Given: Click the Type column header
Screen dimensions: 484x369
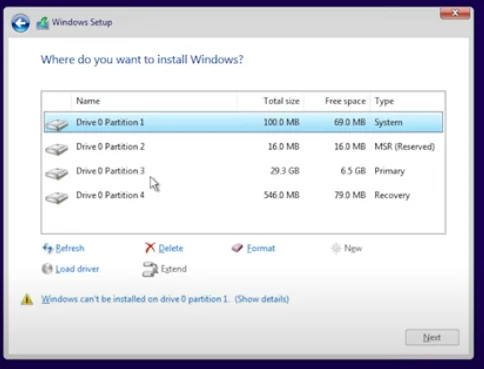Looking at the screenshot, I should 406,101.
